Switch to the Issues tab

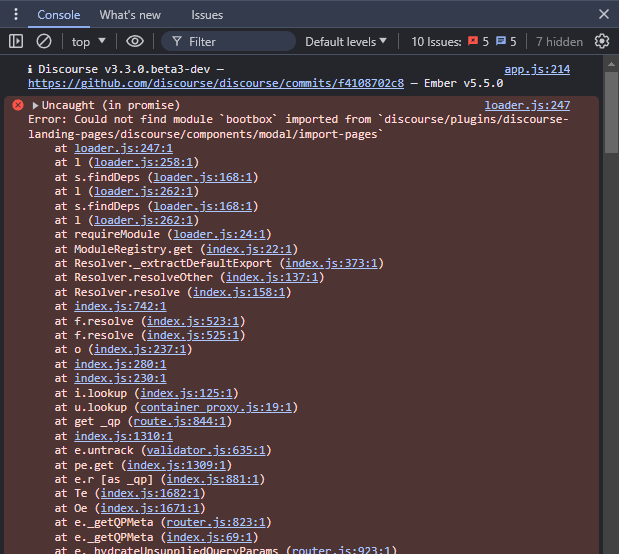(x=207, y=15)
